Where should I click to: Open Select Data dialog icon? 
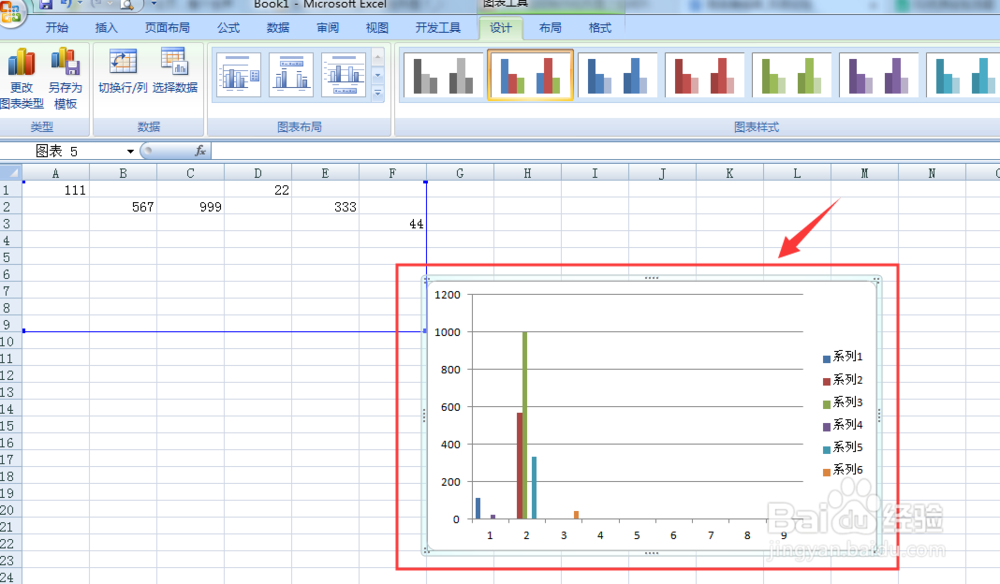(x=174, y=62)
